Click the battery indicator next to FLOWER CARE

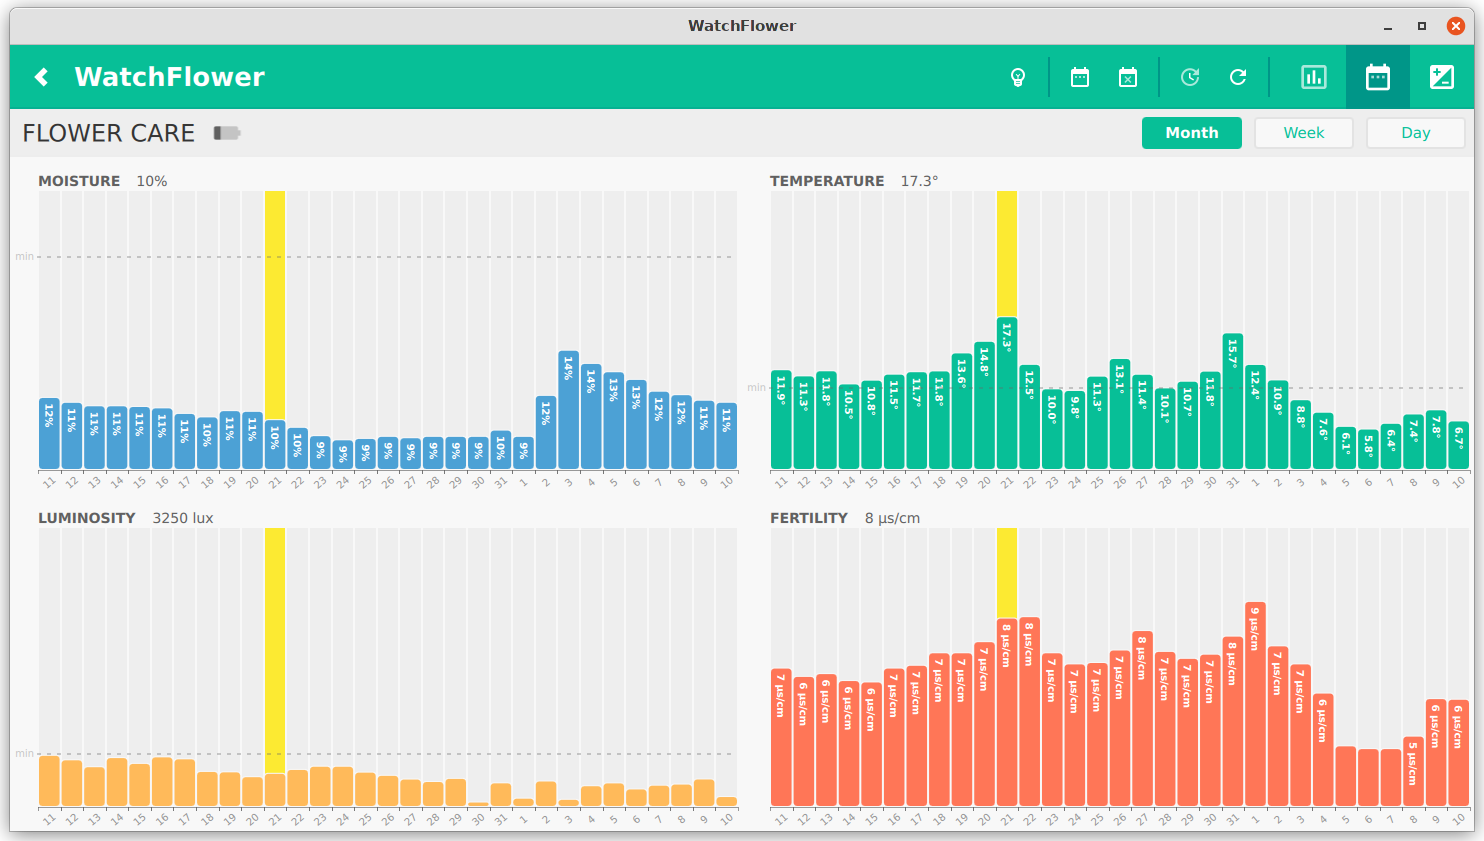tap(227, 133)
